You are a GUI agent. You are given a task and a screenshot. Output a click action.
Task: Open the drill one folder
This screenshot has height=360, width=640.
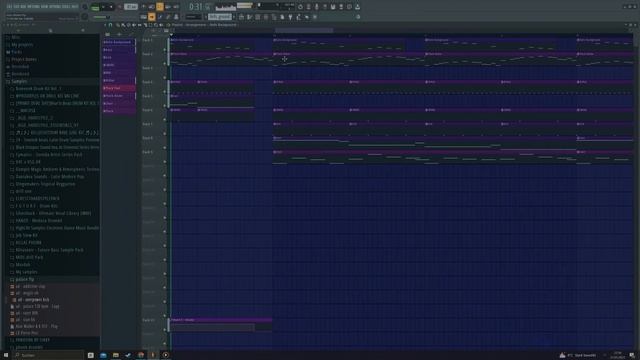pyautogui.click(x=24, y=191)
